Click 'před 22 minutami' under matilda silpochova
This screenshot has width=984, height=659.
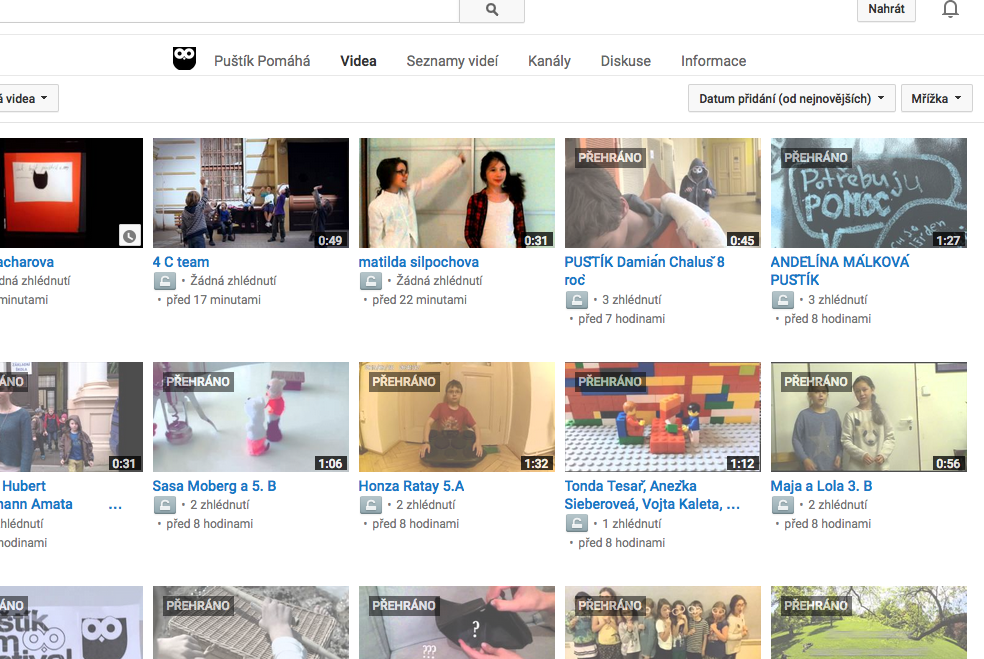[x=419, y=300]
